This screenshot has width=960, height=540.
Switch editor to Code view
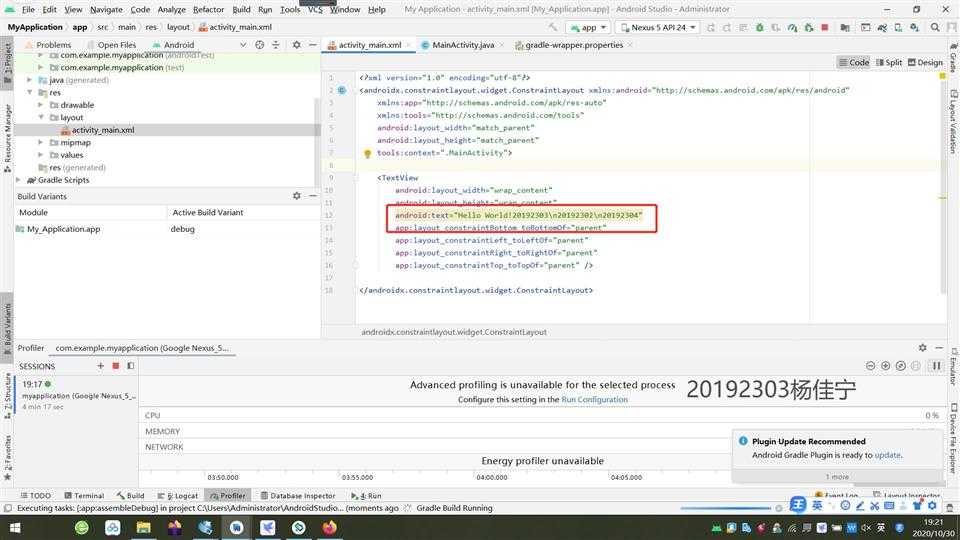click(x=853, y=62)
